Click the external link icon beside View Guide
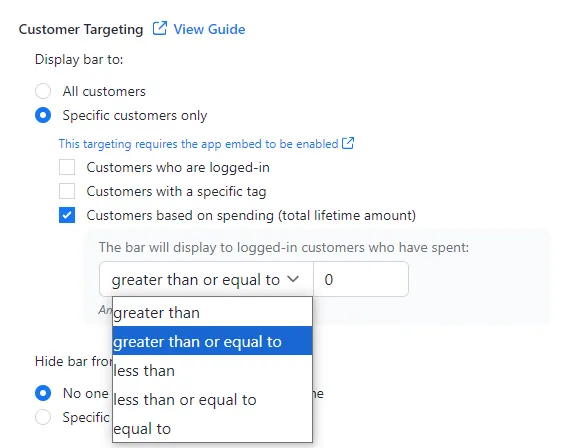Screen dimensions: 567x448 [160, 28]
